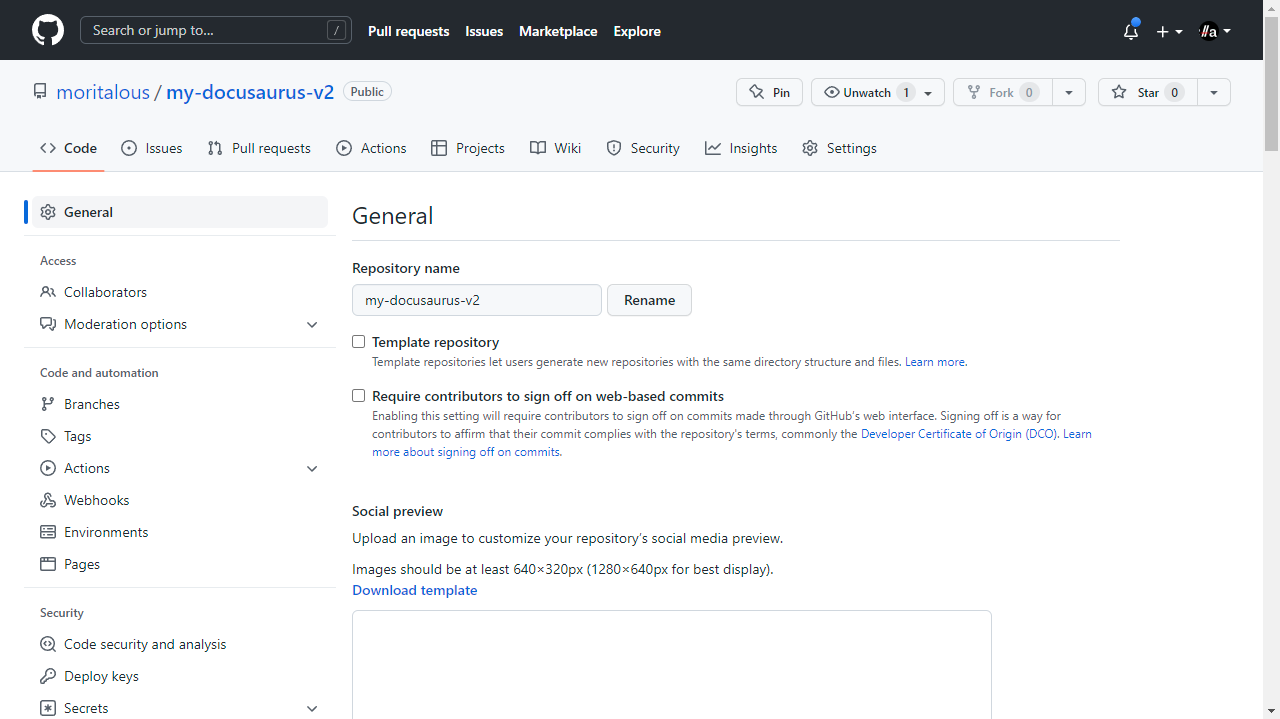Switch to the Insights tab
1280x719 pixels.
(x=741, y=148)
